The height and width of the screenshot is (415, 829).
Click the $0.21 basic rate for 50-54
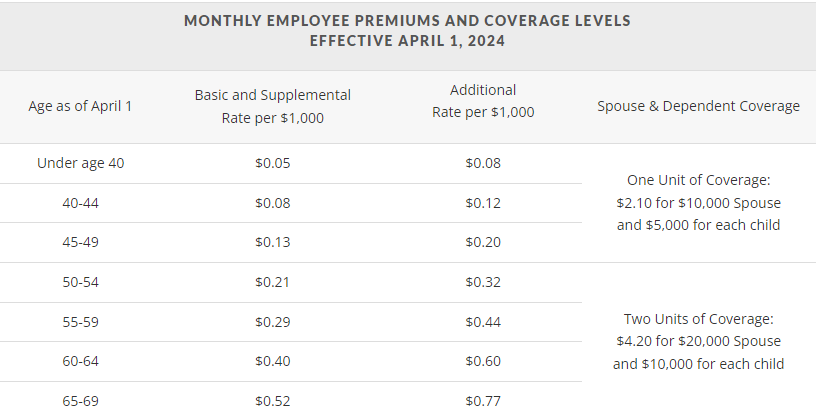tap(273, 282)
